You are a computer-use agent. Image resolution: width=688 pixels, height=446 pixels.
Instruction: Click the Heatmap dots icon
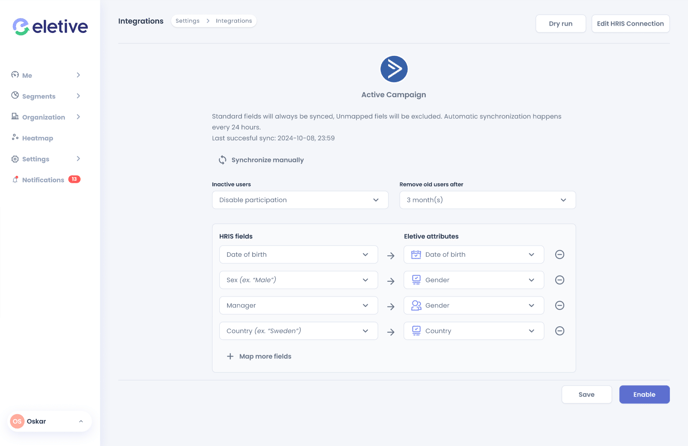[15, 137]
